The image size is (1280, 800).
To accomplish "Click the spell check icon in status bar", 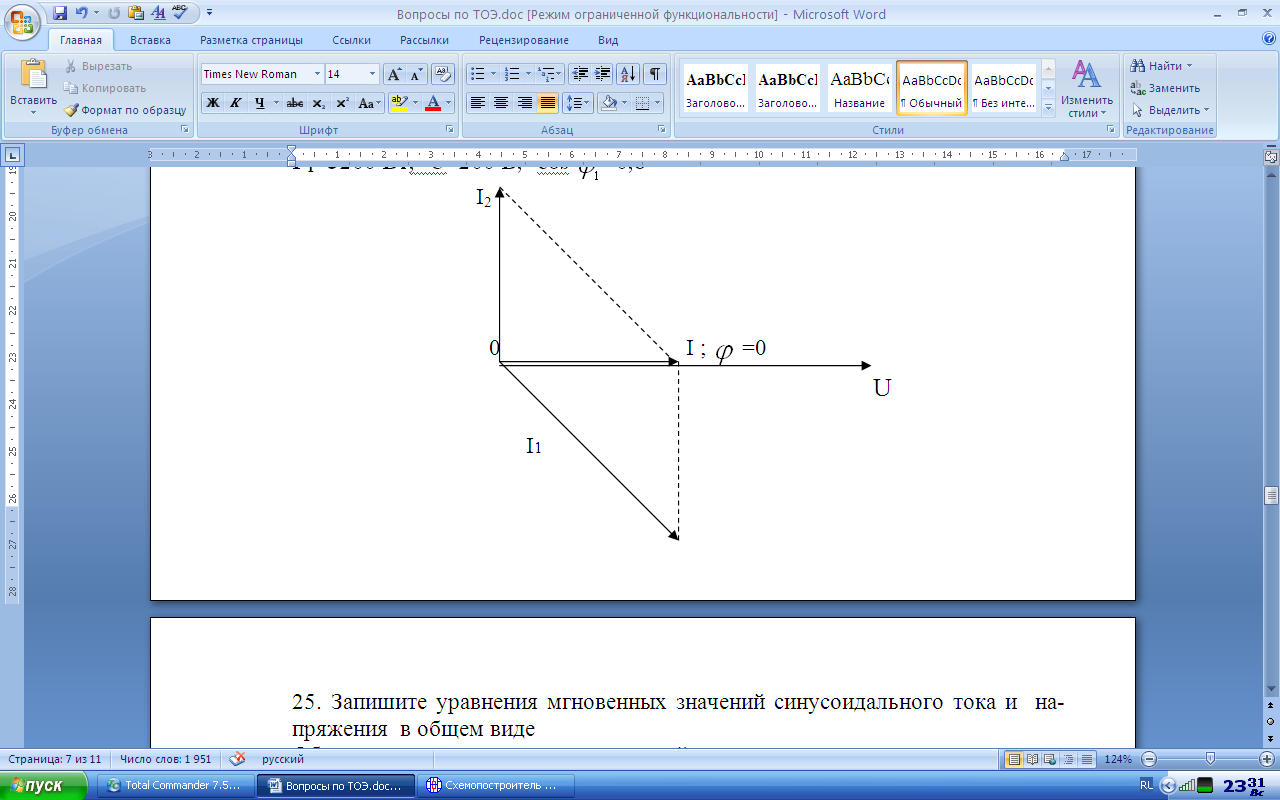I will click(237, 759).
